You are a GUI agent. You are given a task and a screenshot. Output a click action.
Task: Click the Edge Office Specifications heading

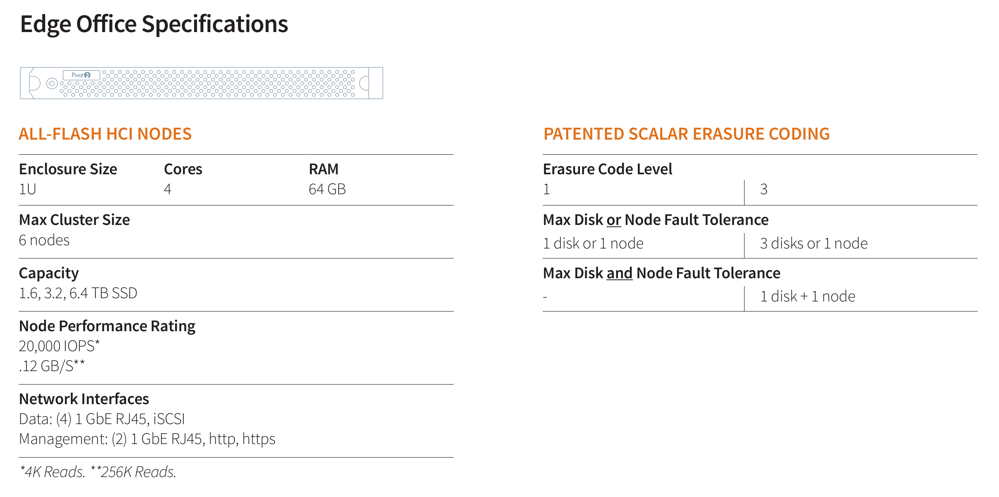pos(154,24)
